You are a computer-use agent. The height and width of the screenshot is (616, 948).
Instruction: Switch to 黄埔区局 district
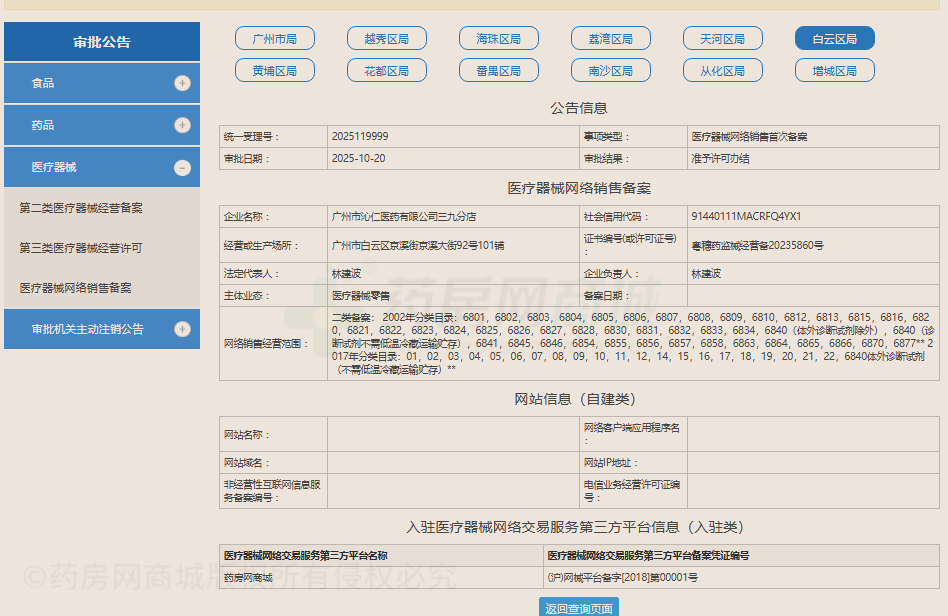tap(274, 70)
